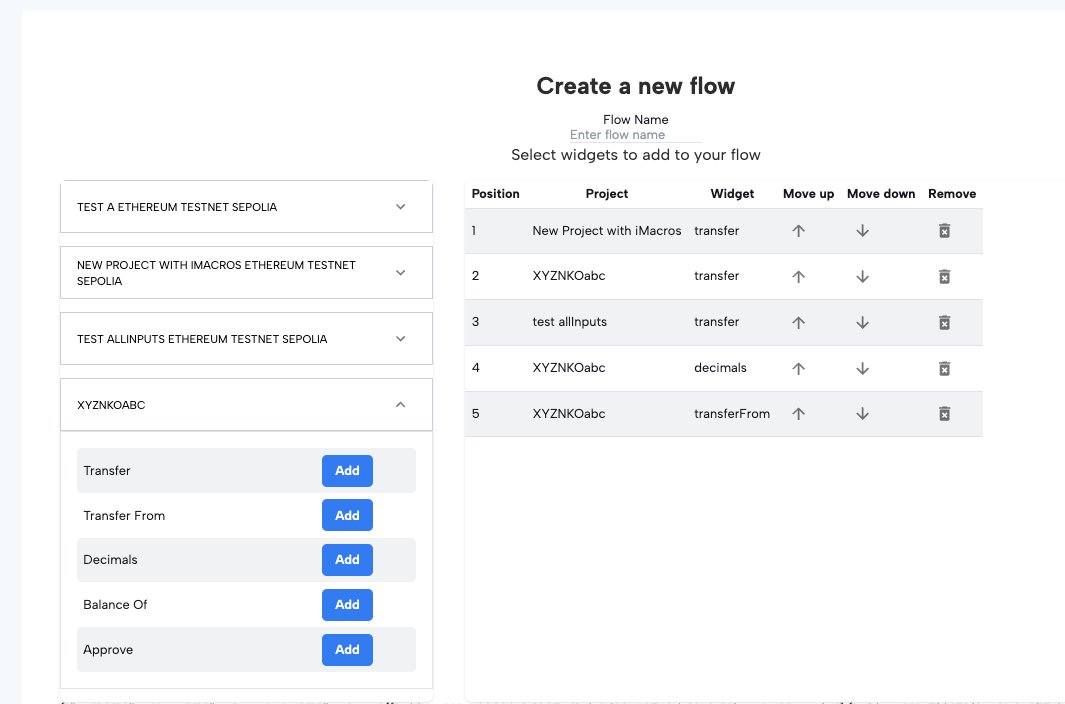Click Add next to Balance Of
The width and height of the screenshot is (1065, 704).
click(347, 605)
